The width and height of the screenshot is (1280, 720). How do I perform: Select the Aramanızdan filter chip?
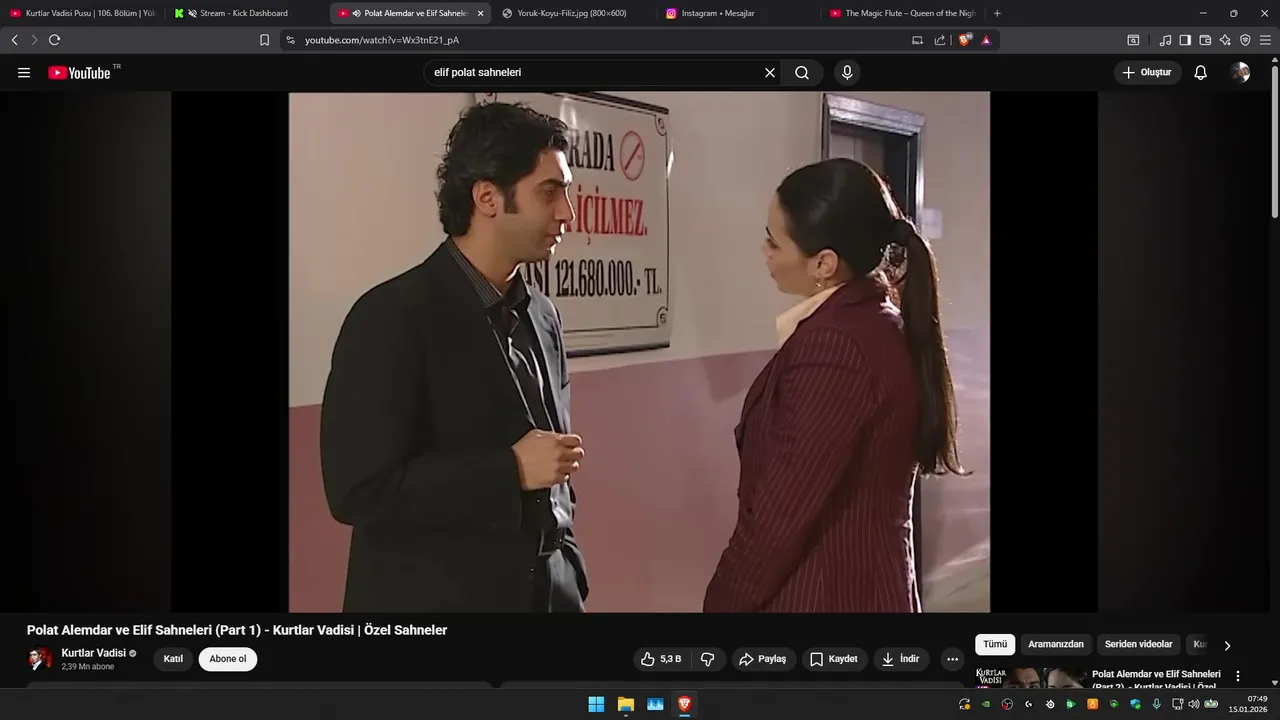pos(1056,645)
